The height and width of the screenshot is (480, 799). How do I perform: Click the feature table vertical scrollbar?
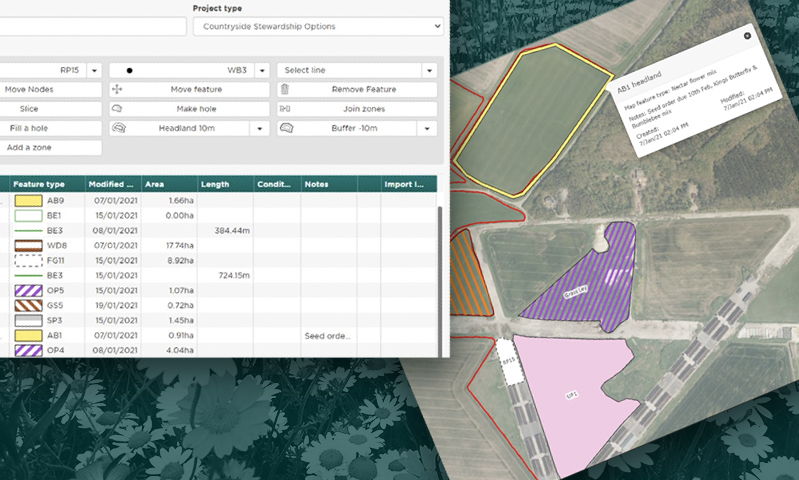point(440,280)
